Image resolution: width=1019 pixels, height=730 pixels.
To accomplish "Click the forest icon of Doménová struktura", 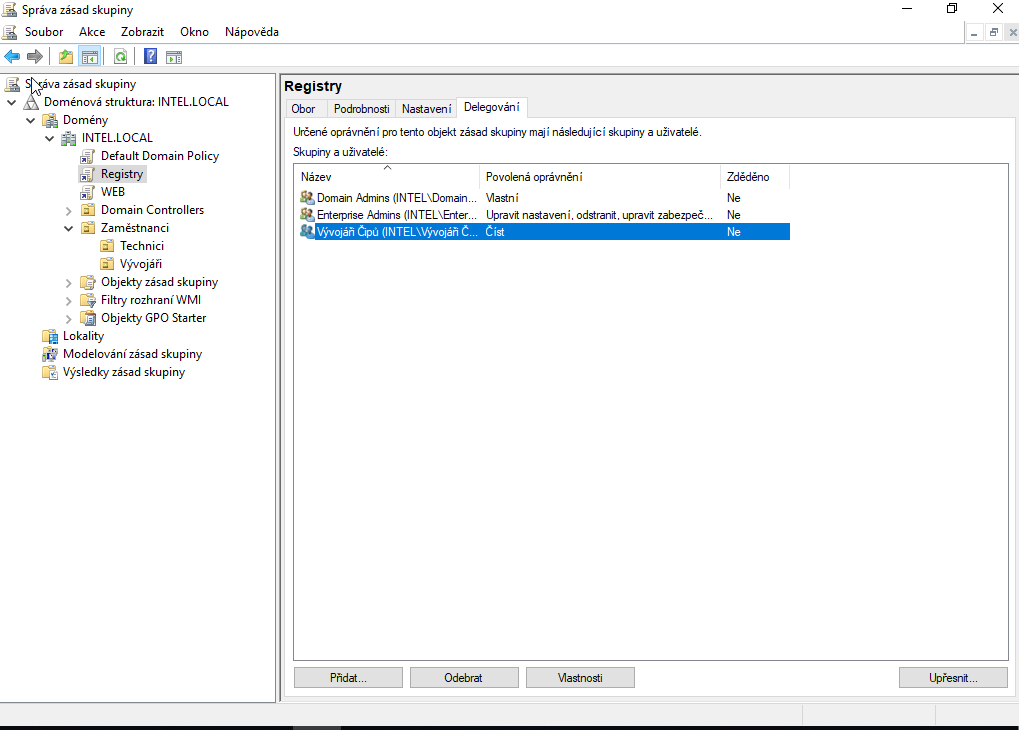I will click(31, 102).
